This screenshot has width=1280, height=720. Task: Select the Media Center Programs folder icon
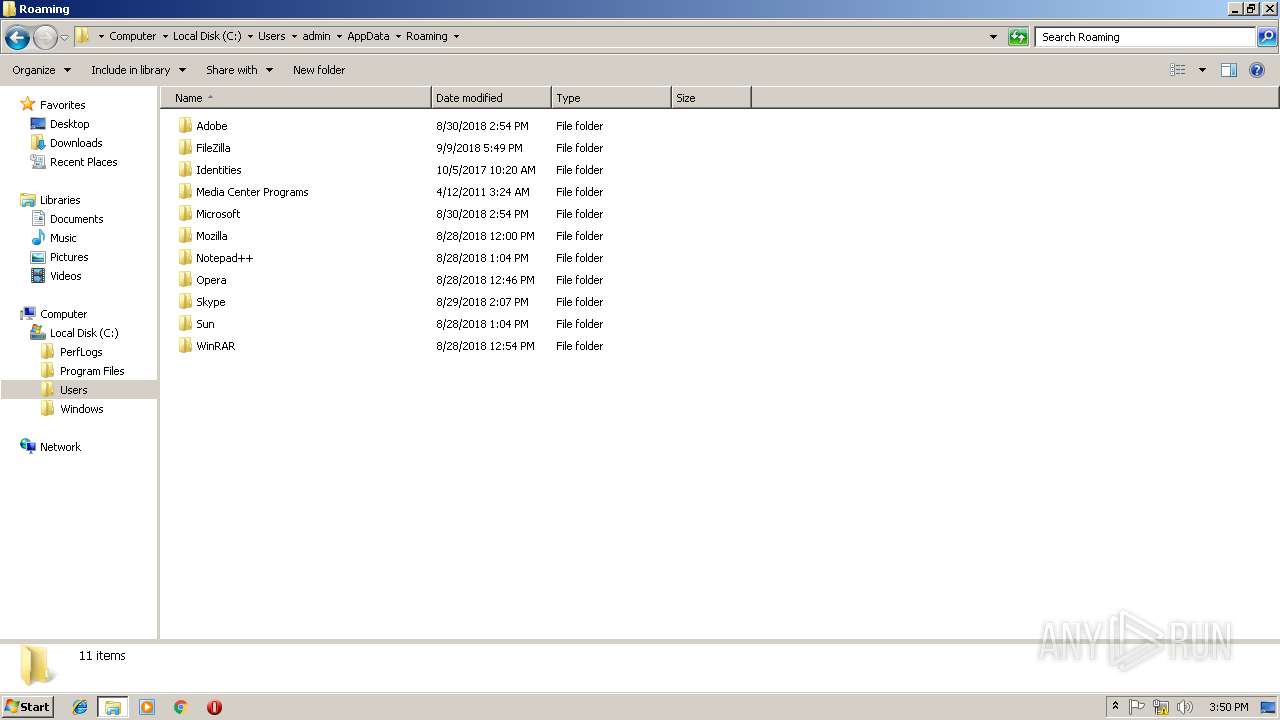pos(185,192)
